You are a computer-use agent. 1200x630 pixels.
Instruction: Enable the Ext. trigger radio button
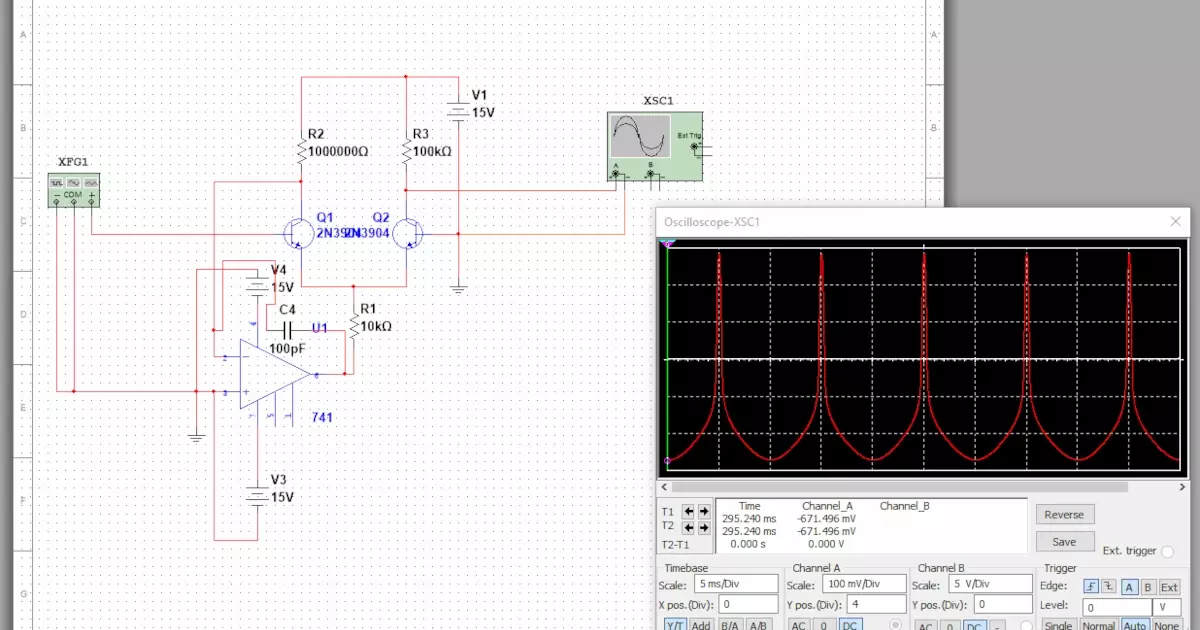click(1168, 550)
